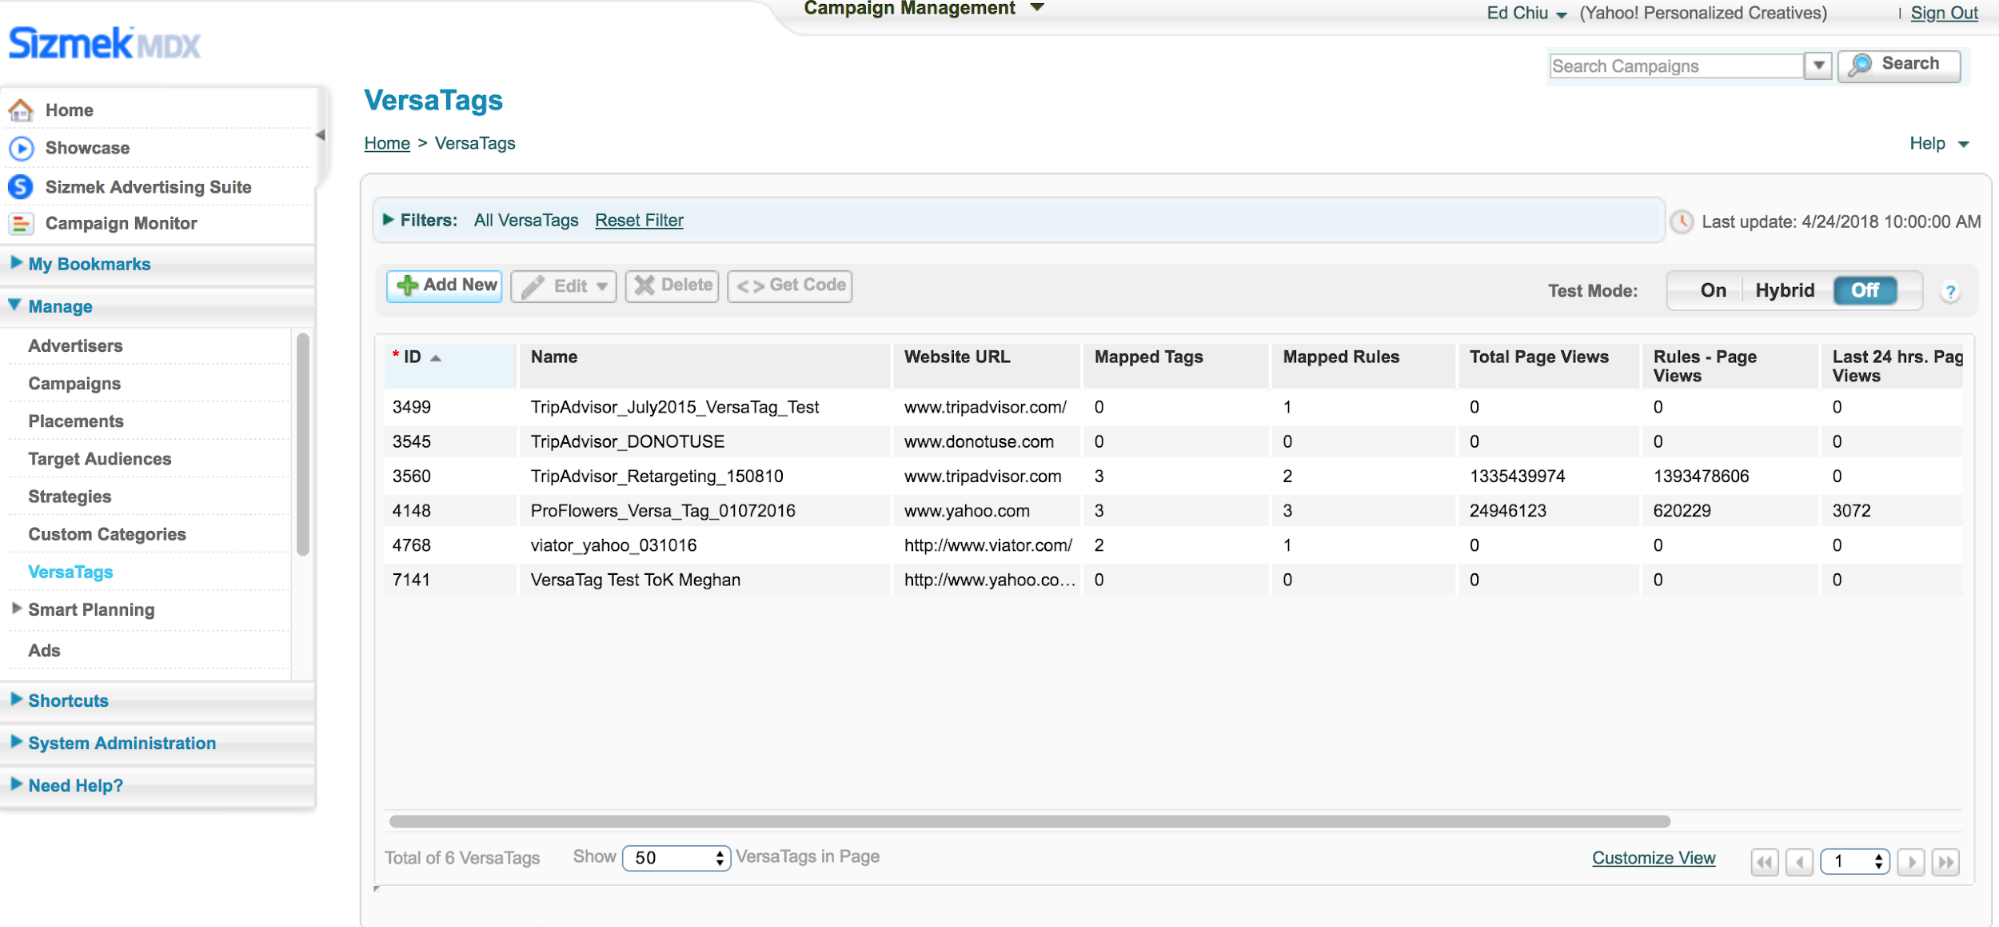Open VersaTags in Manage menu
The height and width of the screenshot is (927, 1999).
point(71,572)
